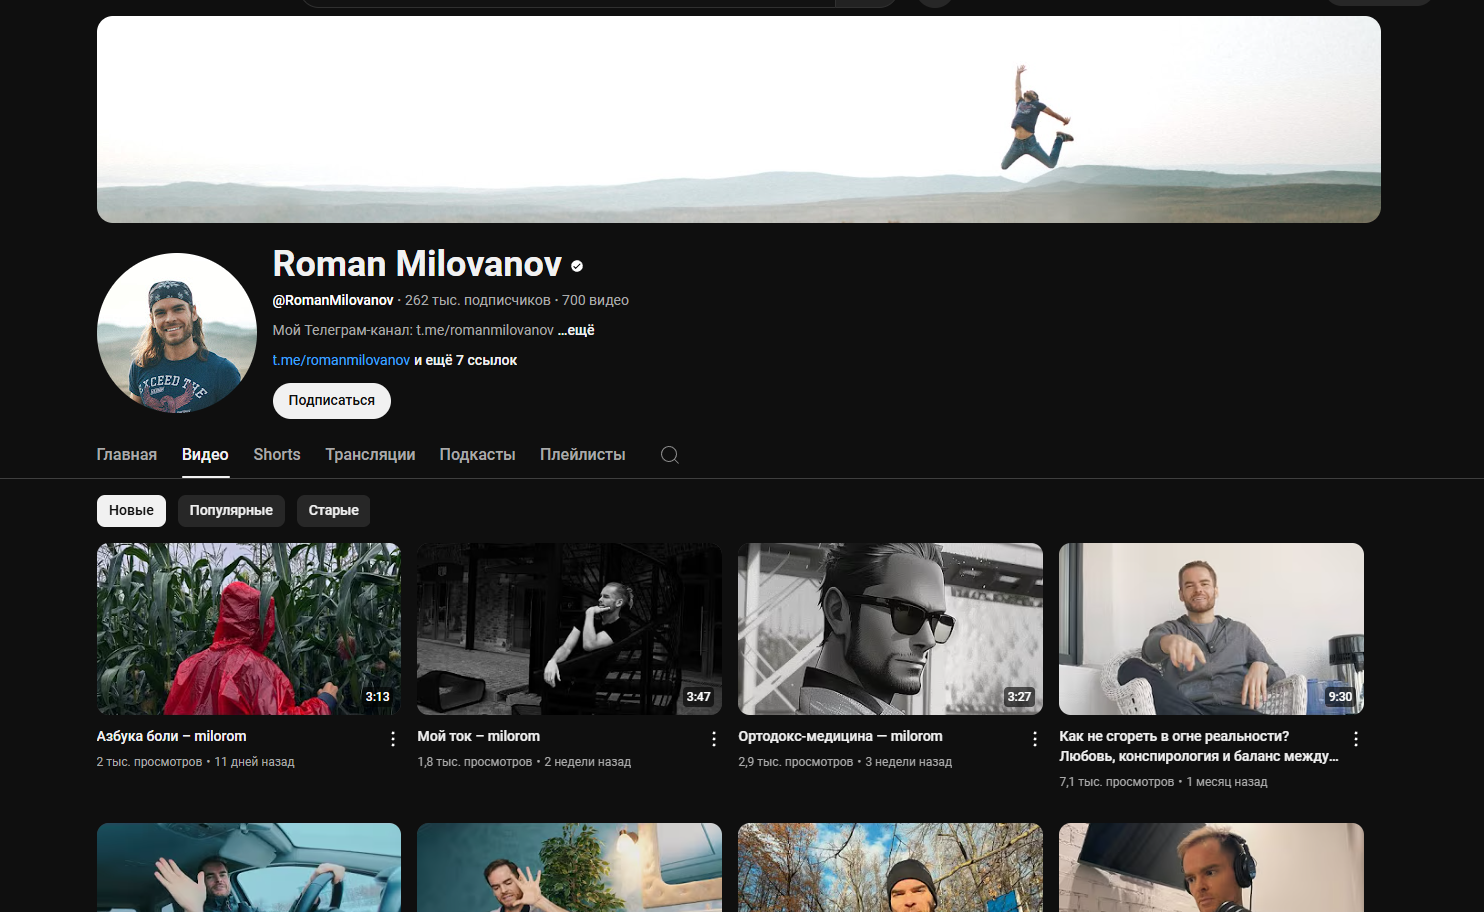Play the second-row thumbnail with houseplant and lamp
The width and height of the screenshot is (1484, 912).
click(569, 867)
